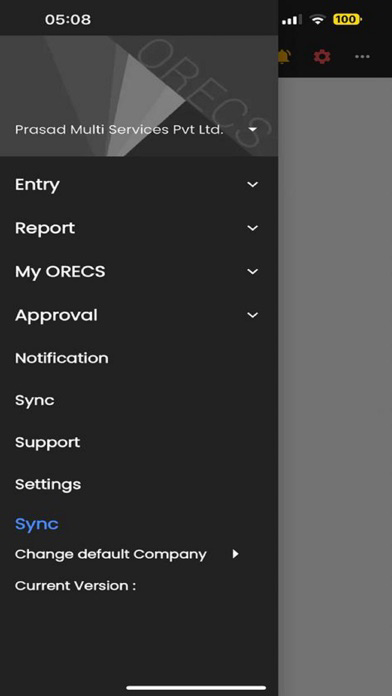
Task: Tap the Wi-Fi status icon
Action: click(x=317, y=19)
